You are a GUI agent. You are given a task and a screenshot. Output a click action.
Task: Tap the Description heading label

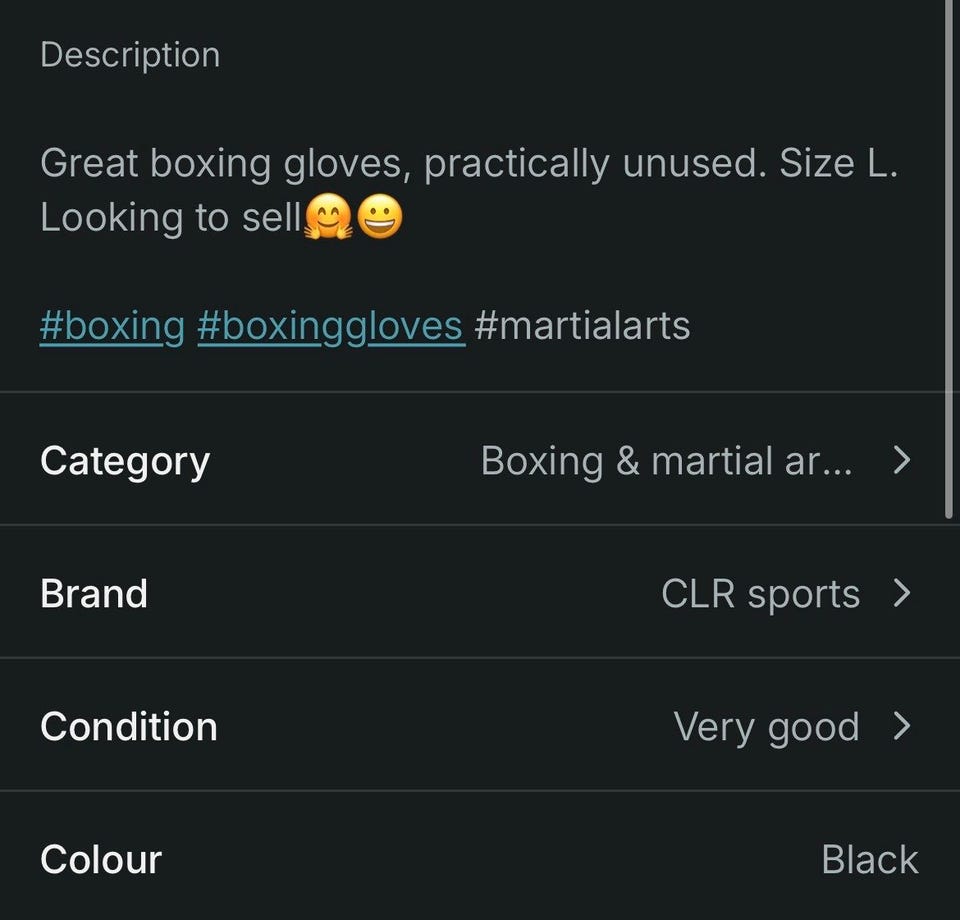[130, 56]
